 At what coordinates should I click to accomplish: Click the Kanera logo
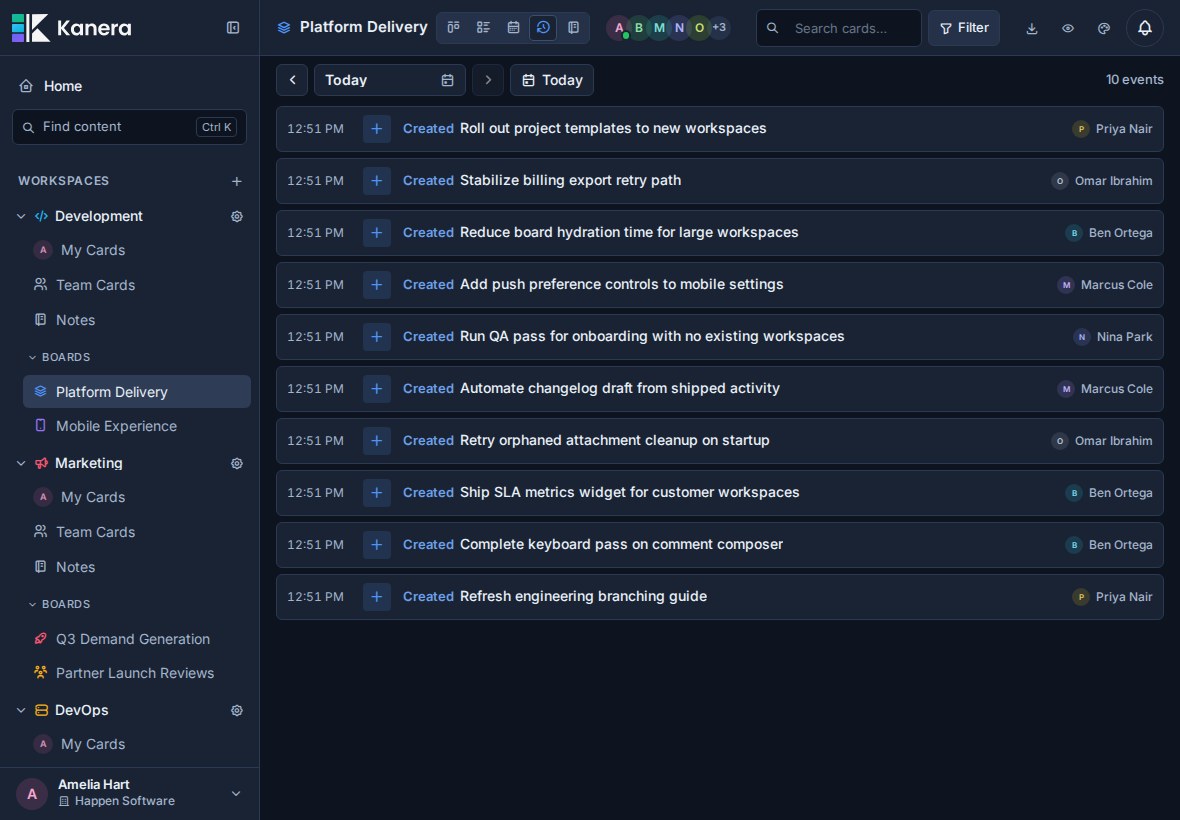[71, 28]
